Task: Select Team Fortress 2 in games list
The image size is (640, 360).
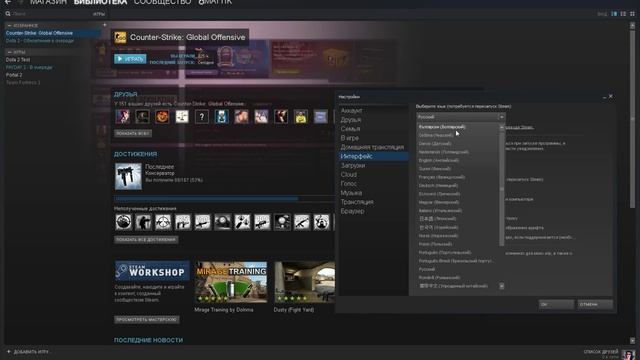Action: coord(23,83)
